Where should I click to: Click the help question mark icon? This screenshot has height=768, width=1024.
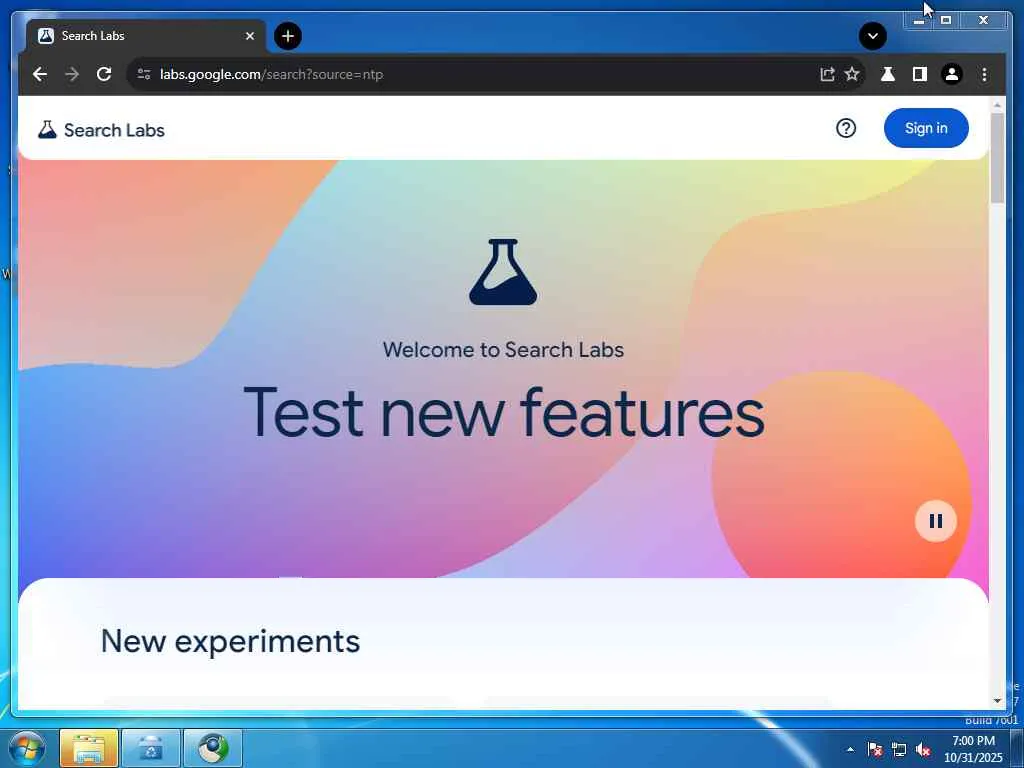tap(846, 128)
